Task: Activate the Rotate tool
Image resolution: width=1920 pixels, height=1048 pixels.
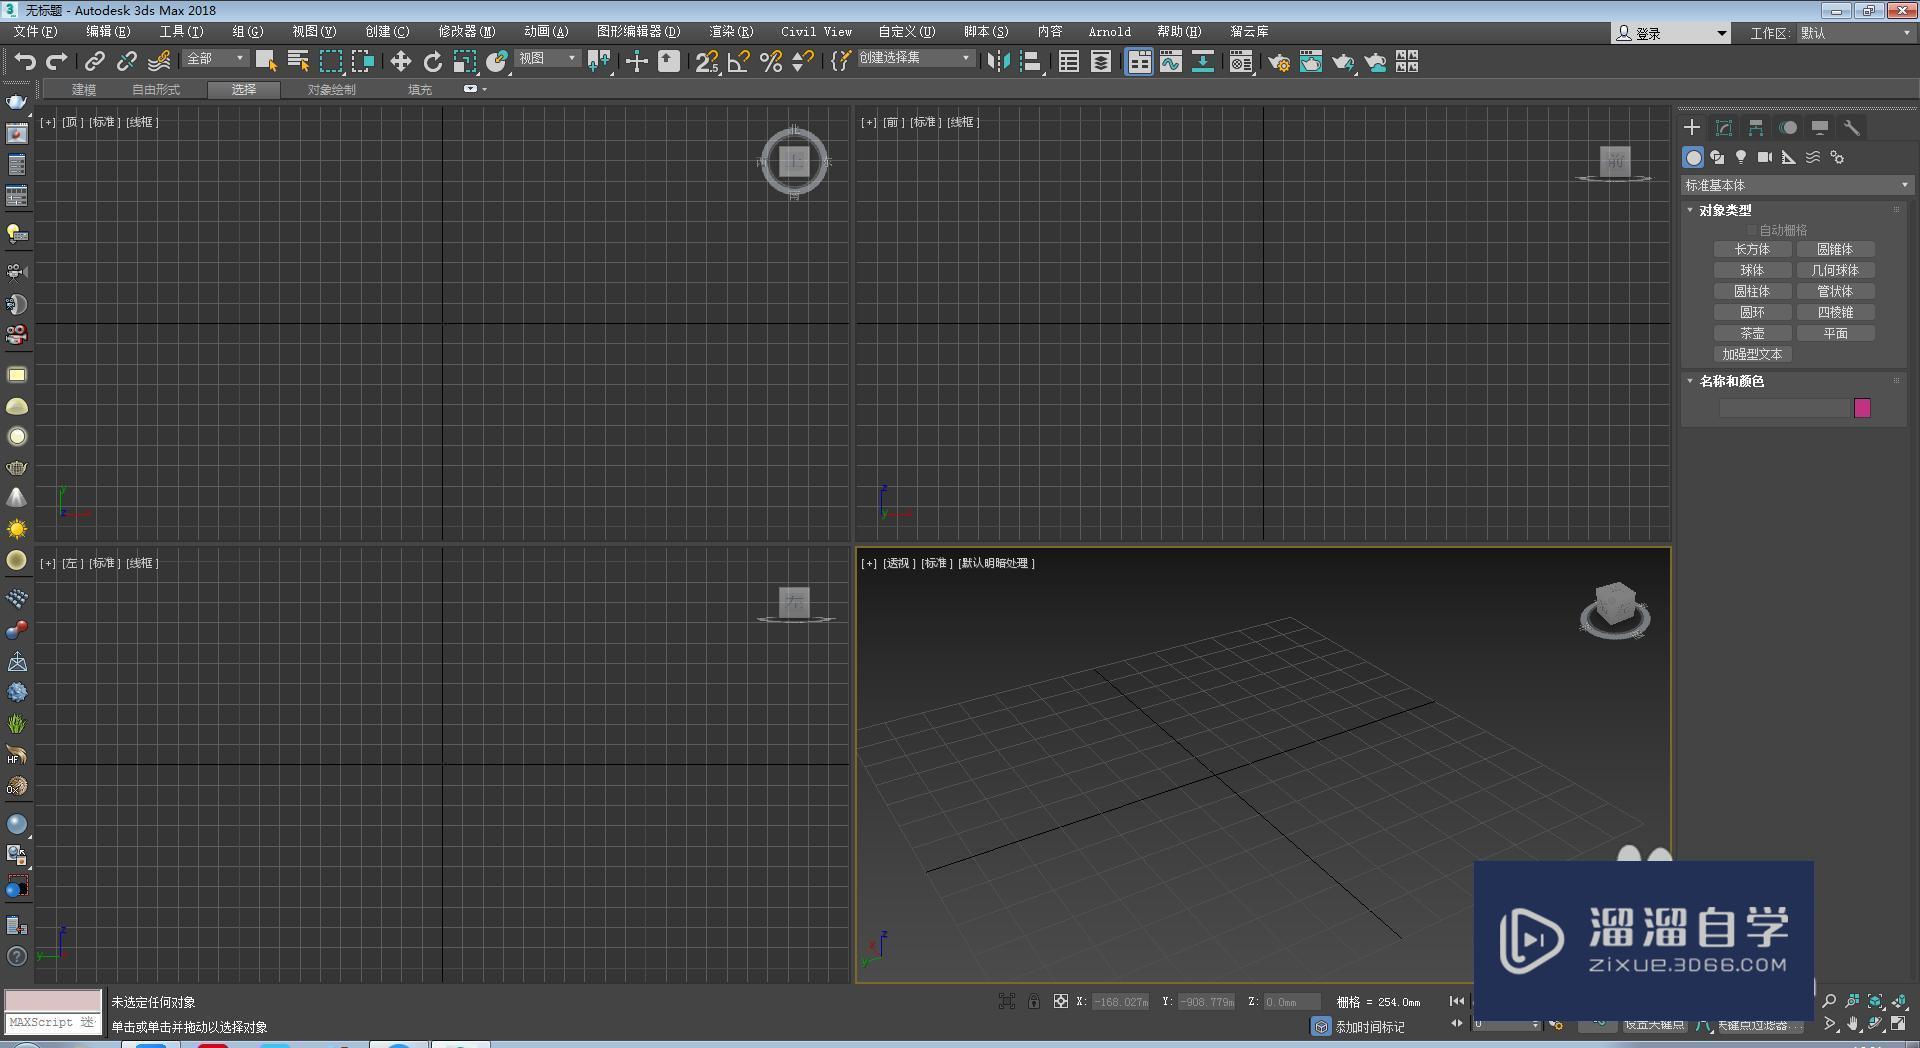Action: point(432,62)
